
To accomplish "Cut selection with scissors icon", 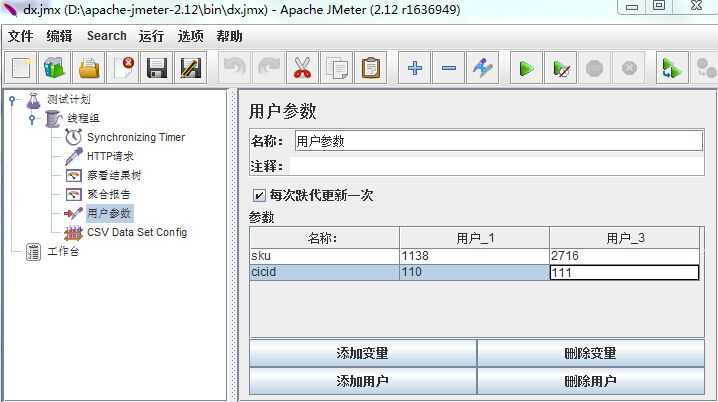I will [302, 68].
